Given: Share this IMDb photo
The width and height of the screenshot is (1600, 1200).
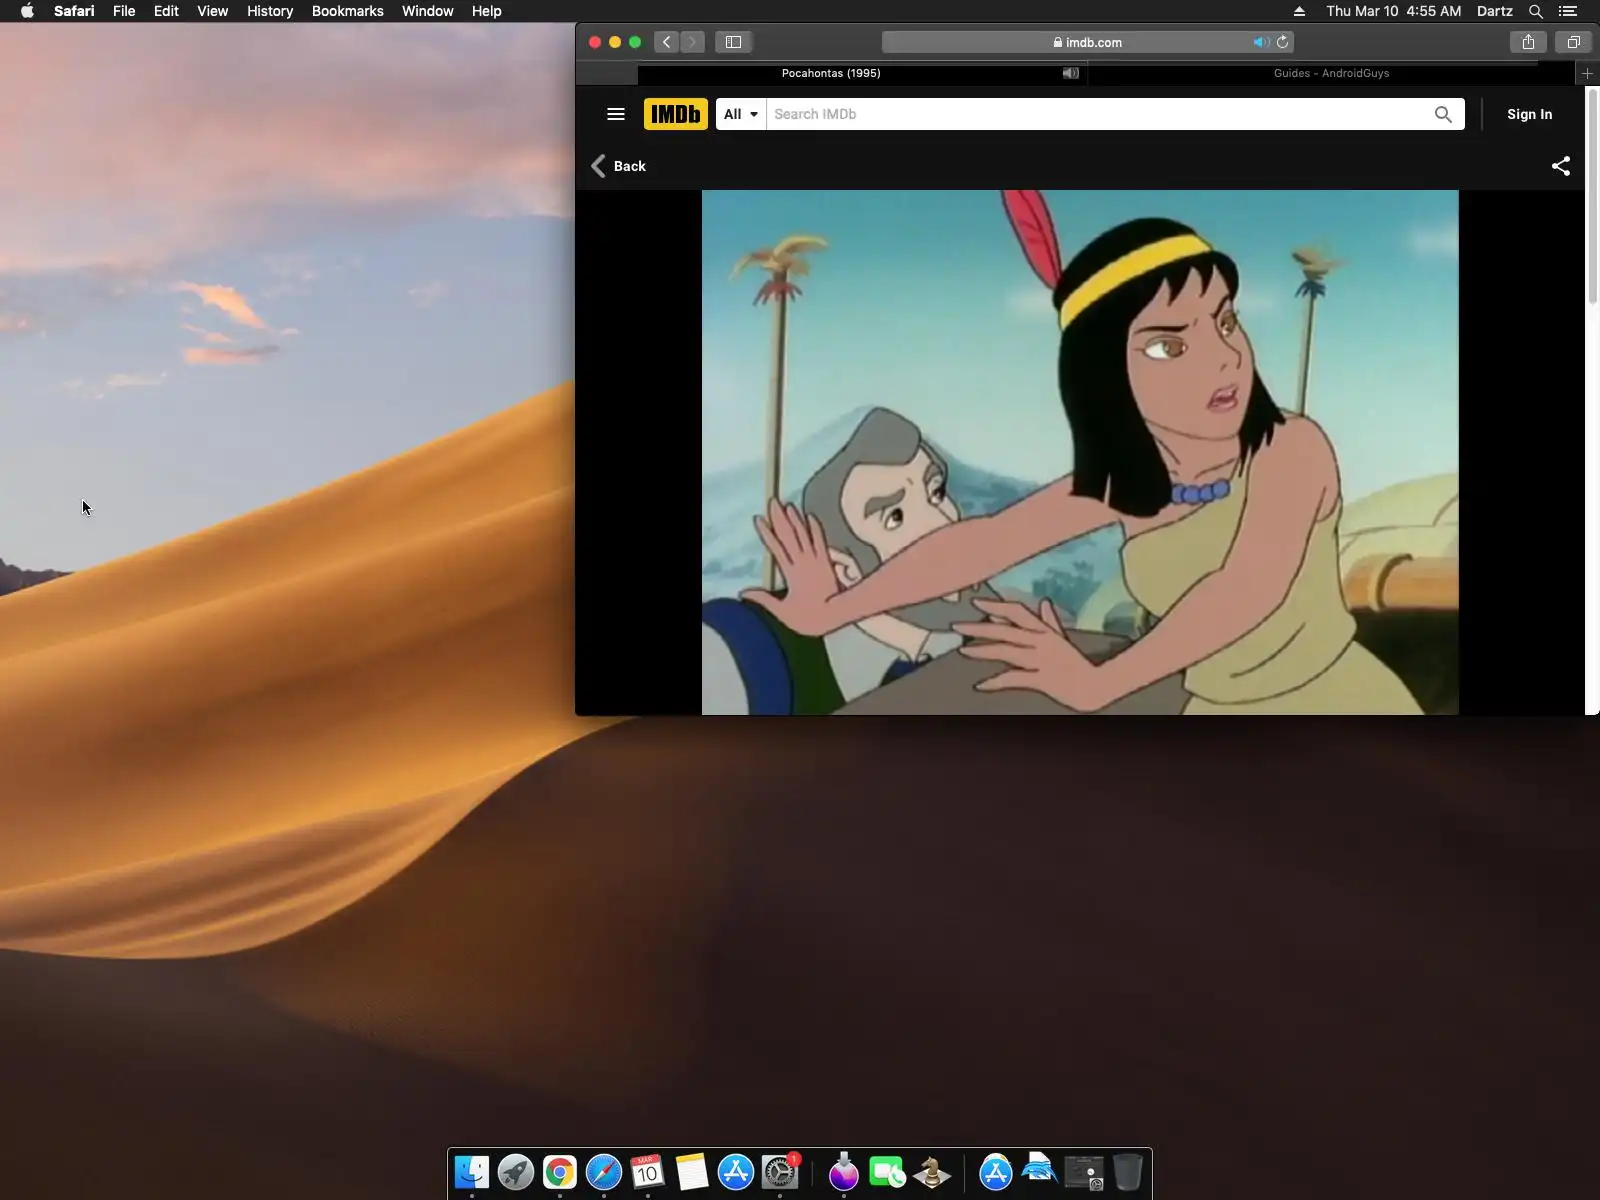Looking at the screenshot, I should coord(1560,166).
